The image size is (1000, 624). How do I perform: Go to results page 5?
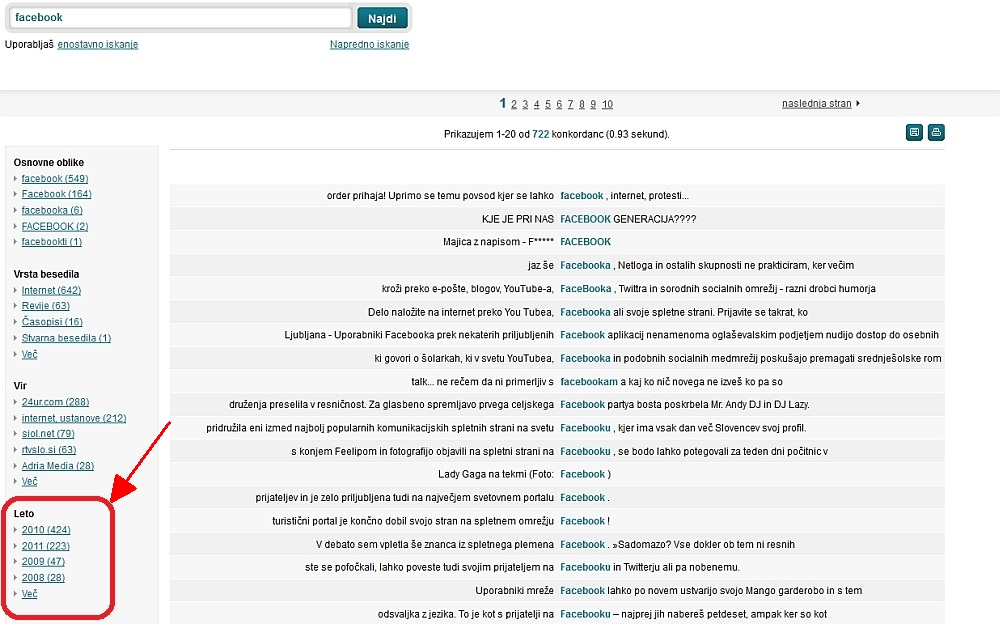[x=548, y=104]
